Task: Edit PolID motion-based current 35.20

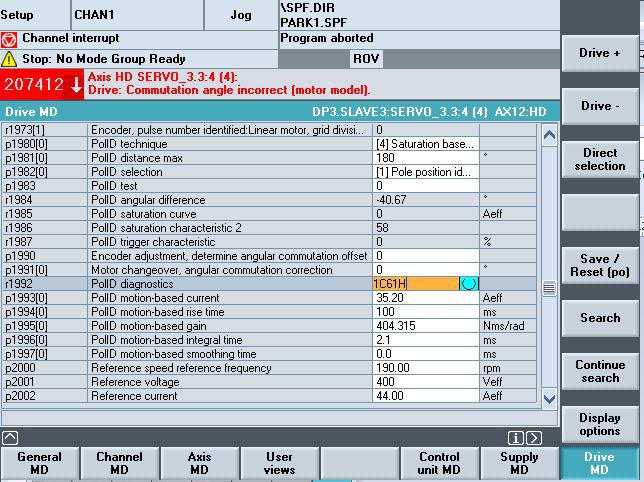Action: (426, 298)
